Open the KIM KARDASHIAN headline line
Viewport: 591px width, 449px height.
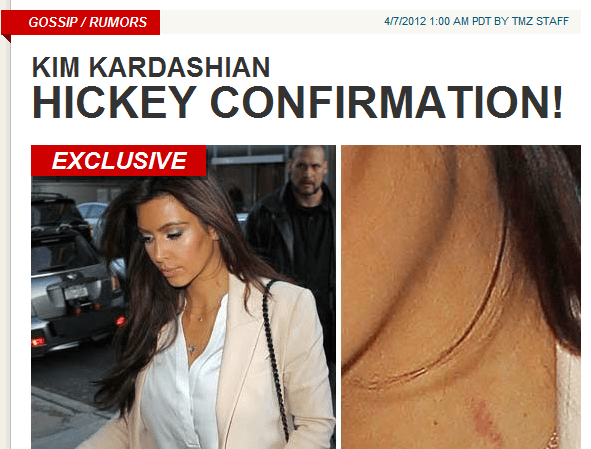click(151, 67)
